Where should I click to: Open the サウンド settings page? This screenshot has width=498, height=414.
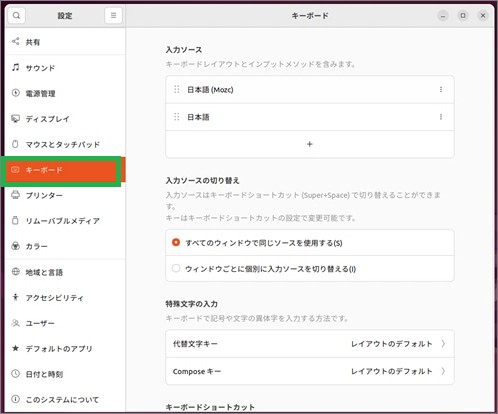click(65, 68)
